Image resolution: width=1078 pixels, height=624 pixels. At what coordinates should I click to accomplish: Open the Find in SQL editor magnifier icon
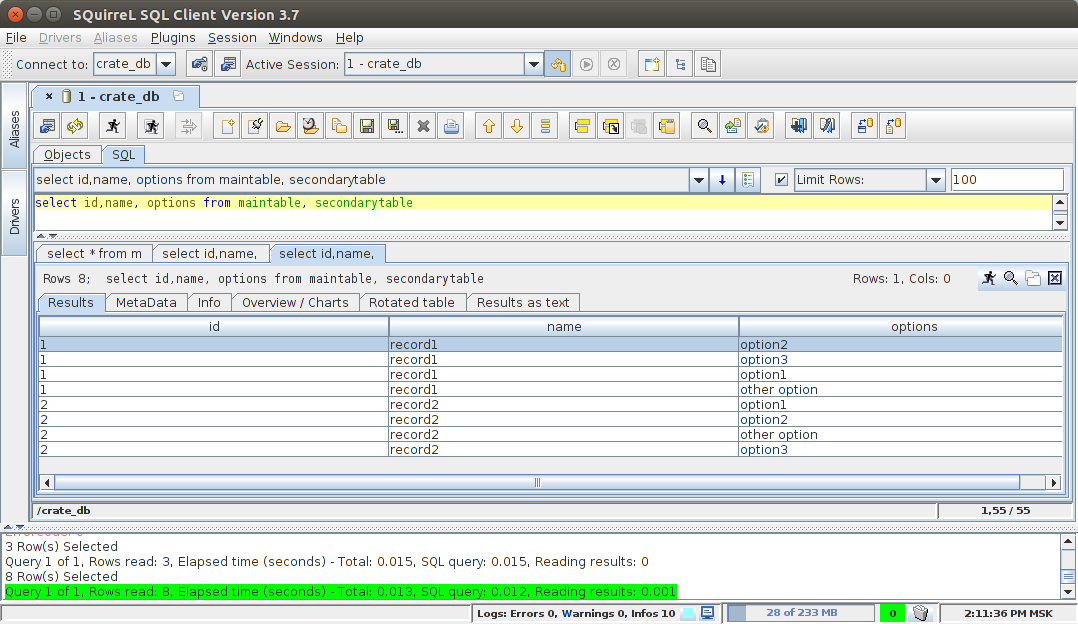pyautogui.click(x=705, y=126)
